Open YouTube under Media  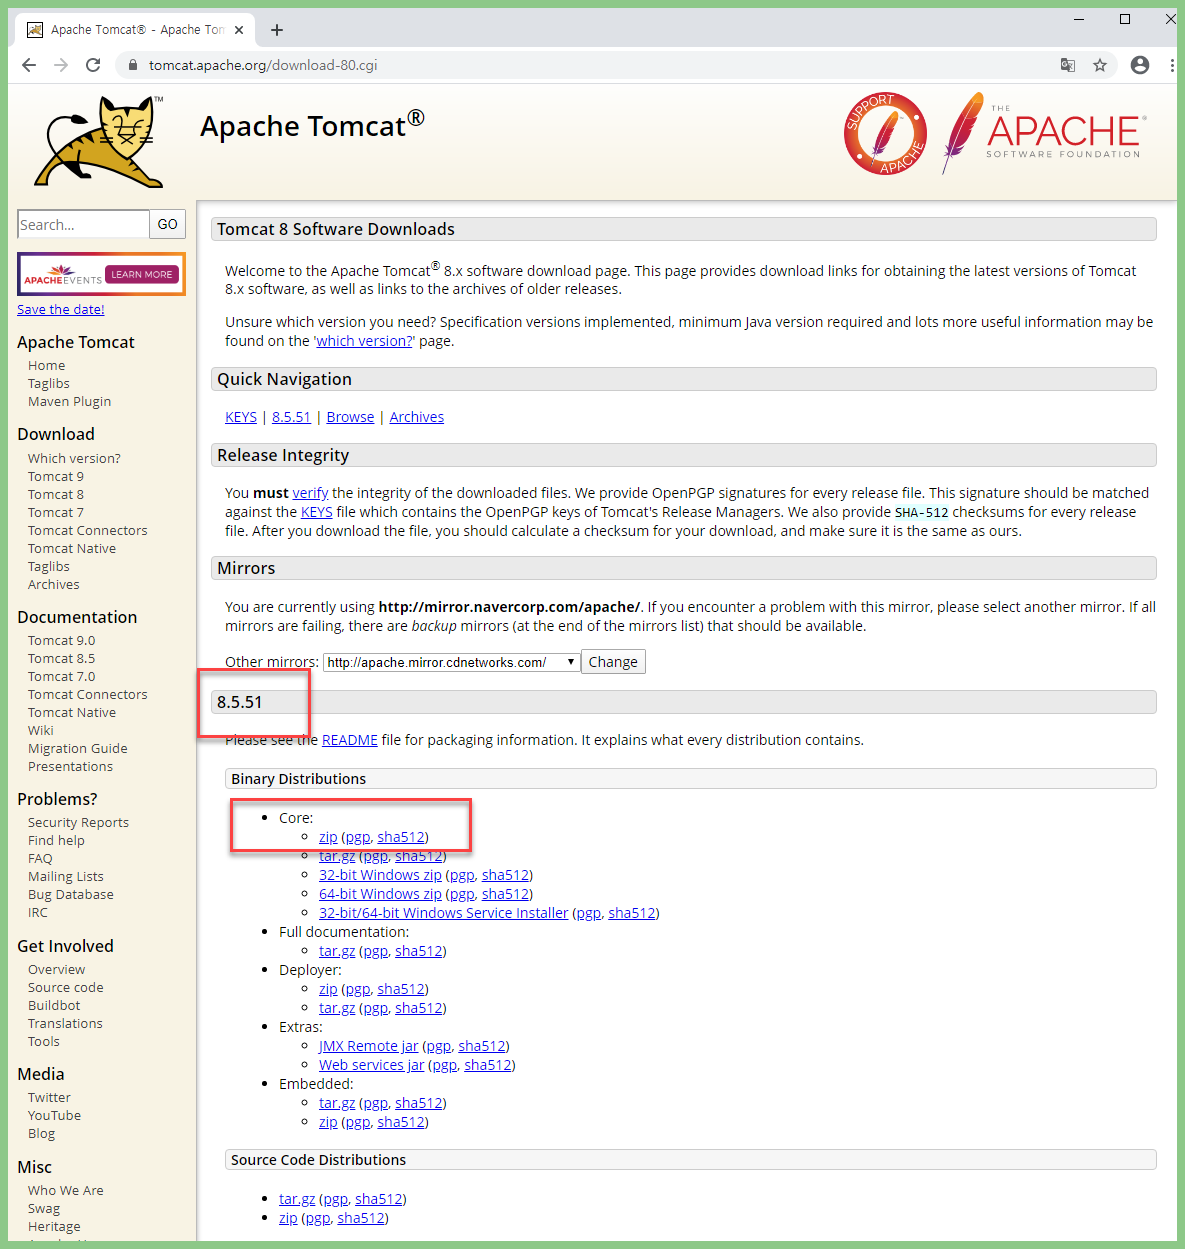tap(55, 1116)
